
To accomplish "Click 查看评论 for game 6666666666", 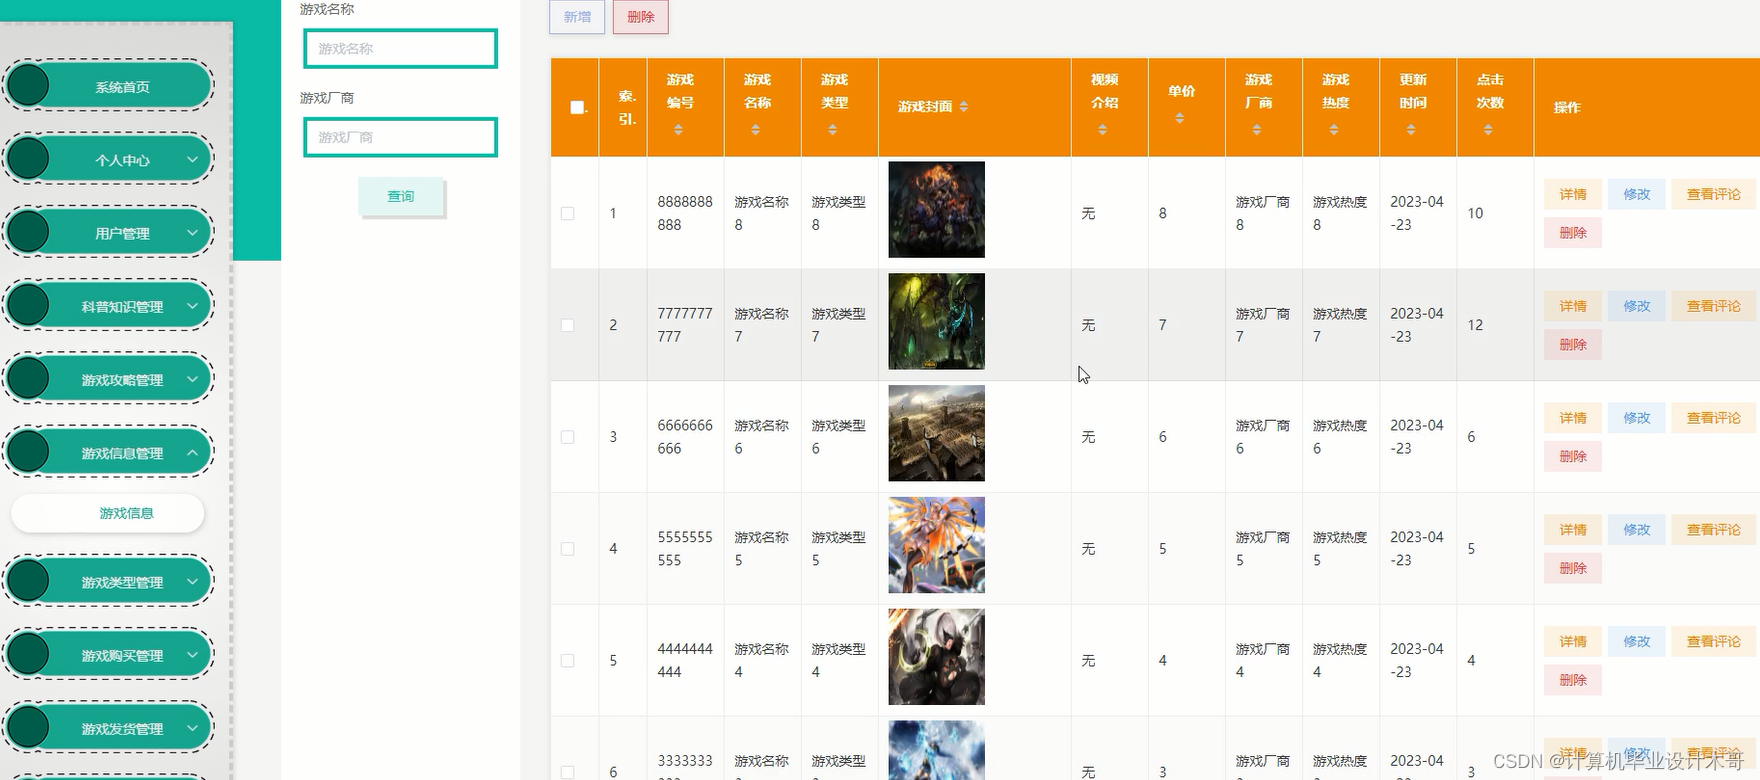I will click(x=1714, y=418).
